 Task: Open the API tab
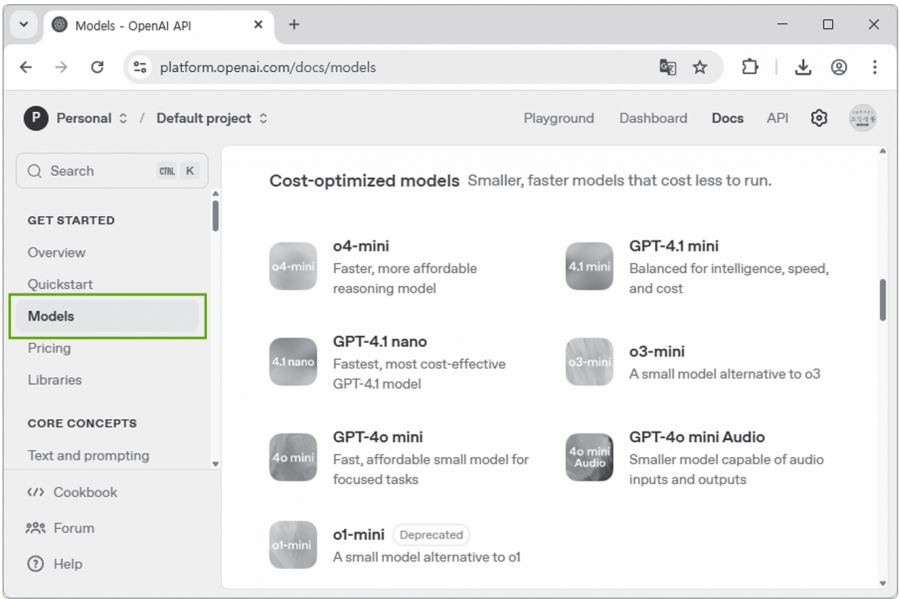[x=777, y=118]
